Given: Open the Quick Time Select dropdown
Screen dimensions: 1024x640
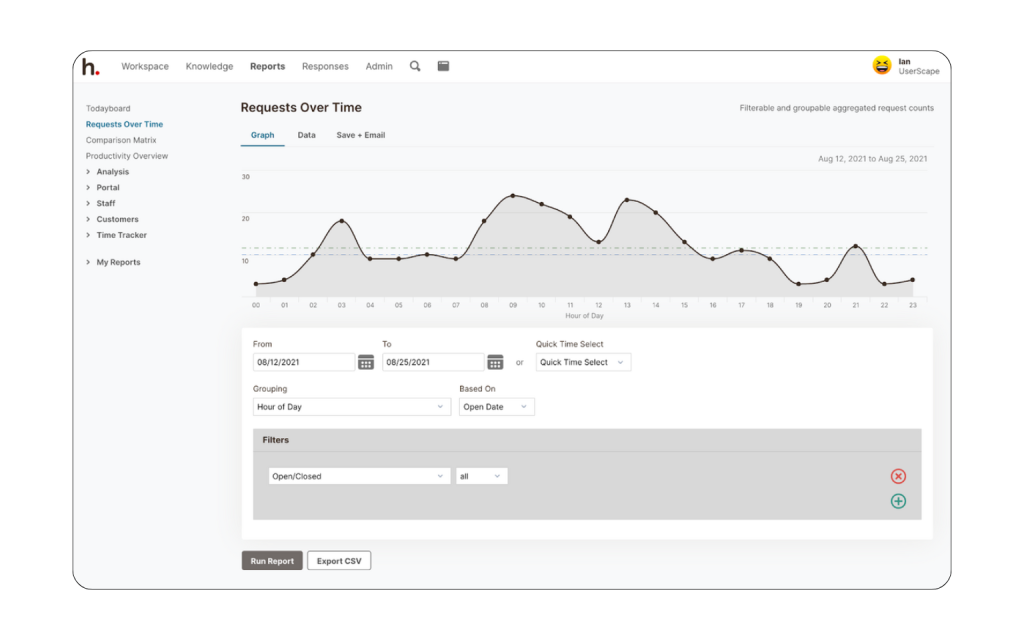Looking at the screenshot, I should [x=583, y=362].
